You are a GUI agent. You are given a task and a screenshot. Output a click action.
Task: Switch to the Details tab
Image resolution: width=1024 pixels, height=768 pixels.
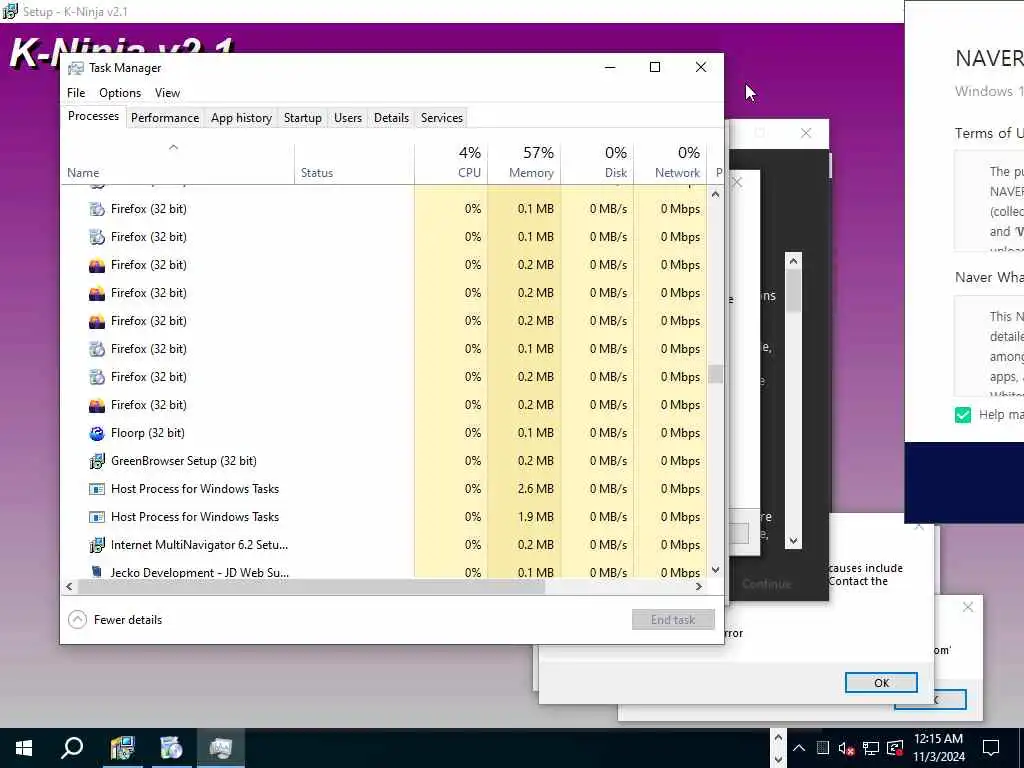point(391,118)
